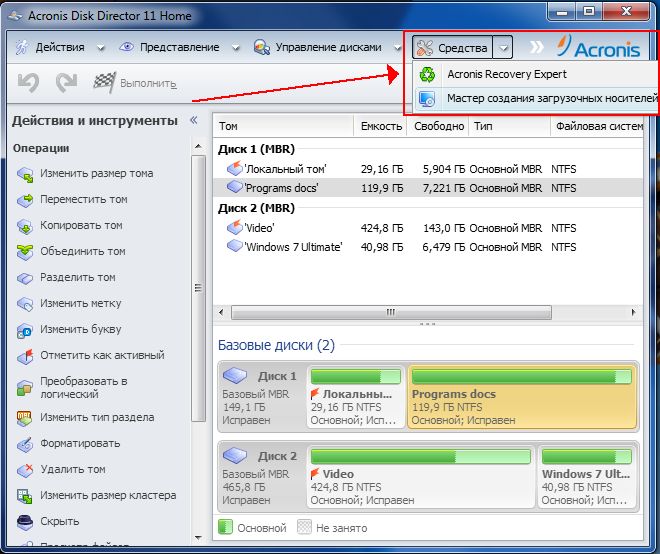Open the Действия dropdown arrow

(101, 48)
